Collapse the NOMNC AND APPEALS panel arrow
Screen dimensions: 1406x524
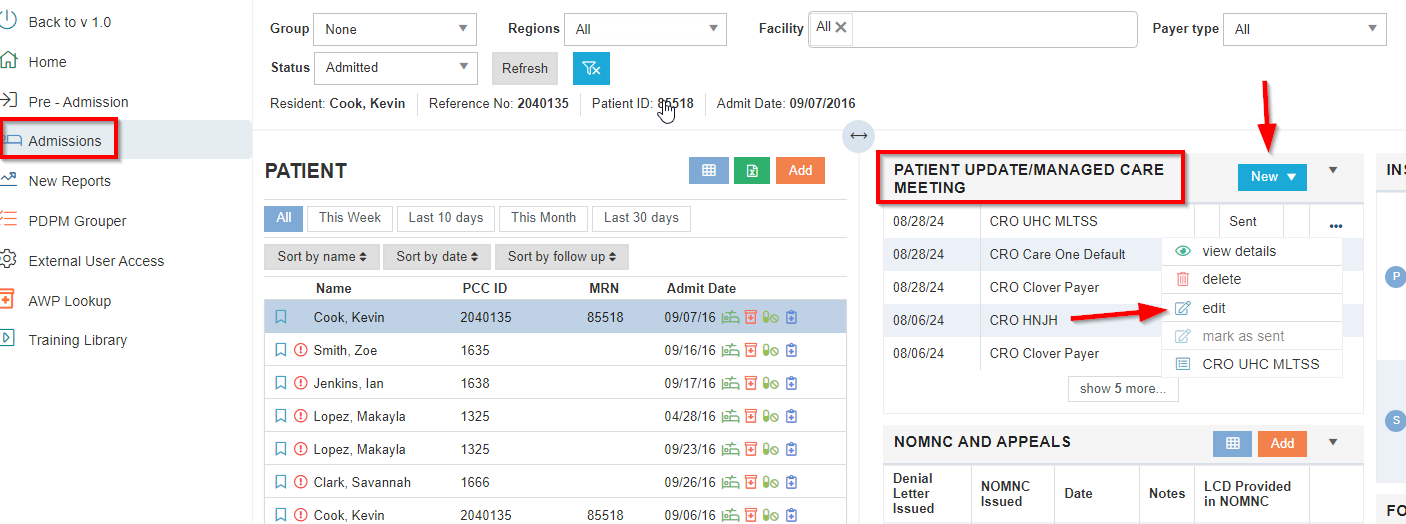1333,442
